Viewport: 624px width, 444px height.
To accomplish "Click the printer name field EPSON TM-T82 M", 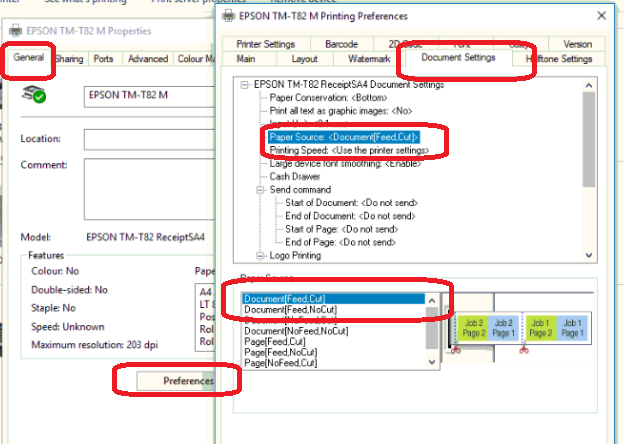I will tap(149, 95).
